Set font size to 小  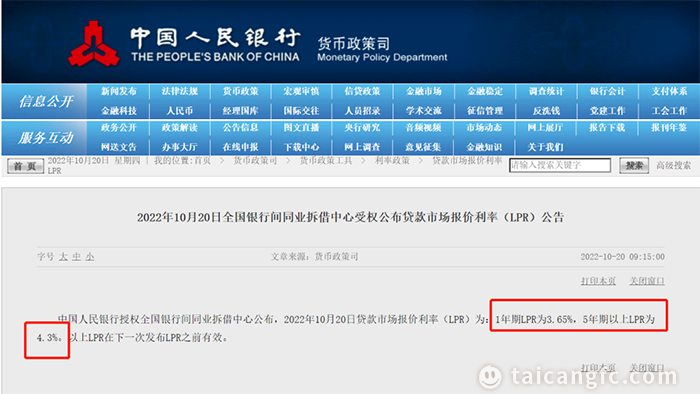coord(90,257)
